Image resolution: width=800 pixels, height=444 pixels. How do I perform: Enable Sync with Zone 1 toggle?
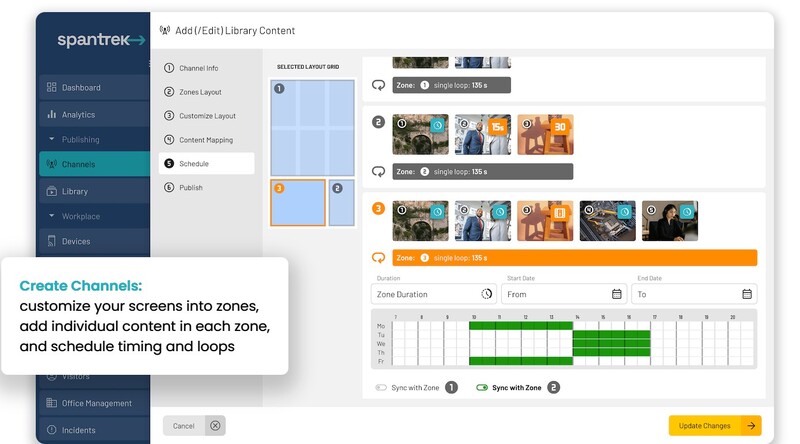click(381, 387)
